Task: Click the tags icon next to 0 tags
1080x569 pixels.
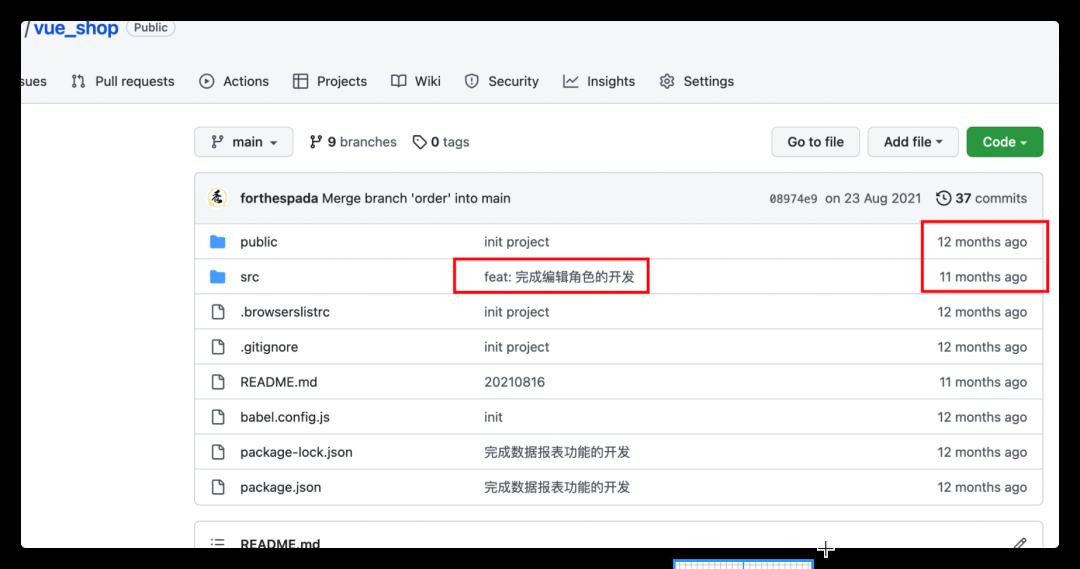Action: 420,142
